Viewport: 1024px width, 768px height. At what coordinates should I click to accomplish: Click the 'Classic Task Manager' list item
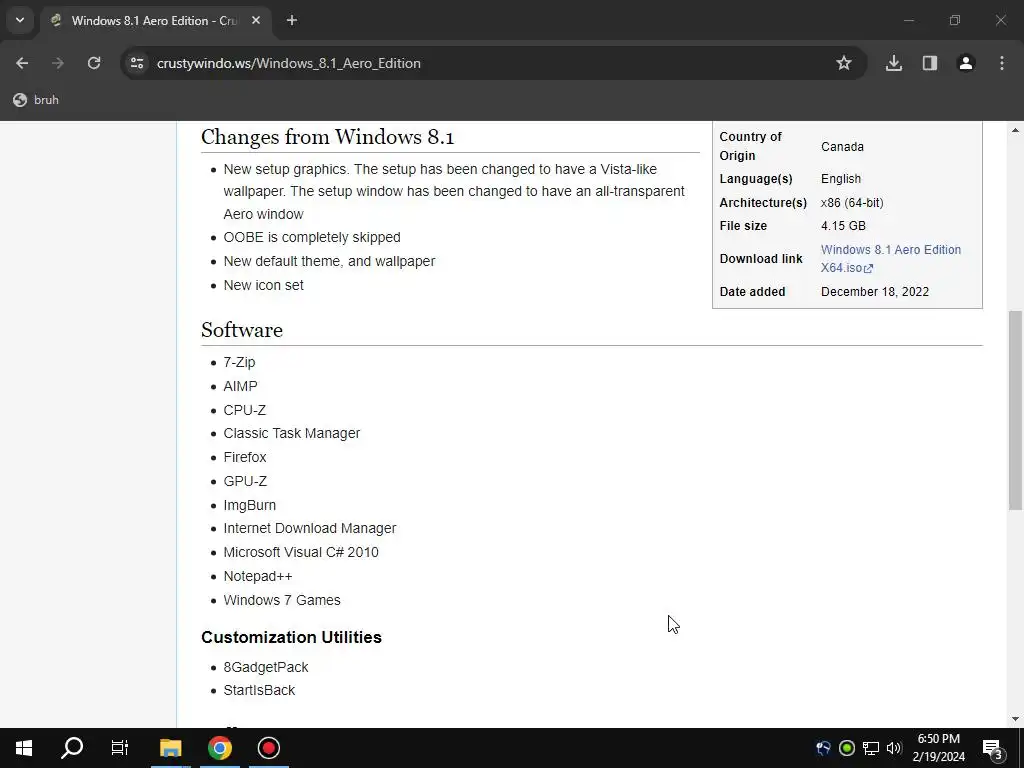click(292, 434)
